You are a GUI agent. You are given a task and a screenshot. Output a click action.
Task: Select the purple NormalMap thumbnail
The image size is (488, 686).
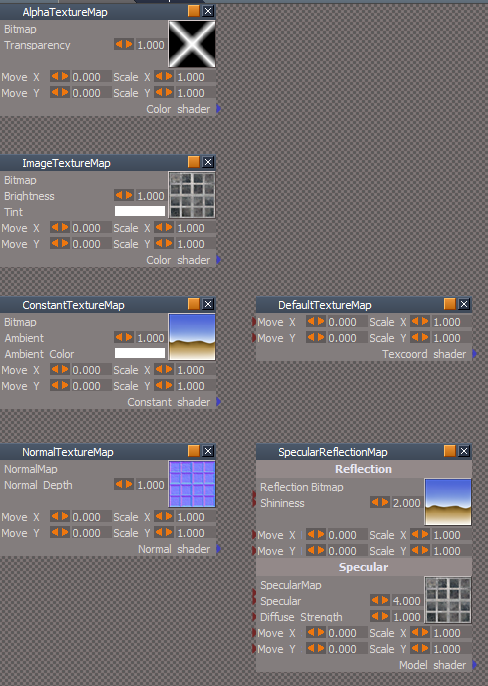[x=192, y=484]
